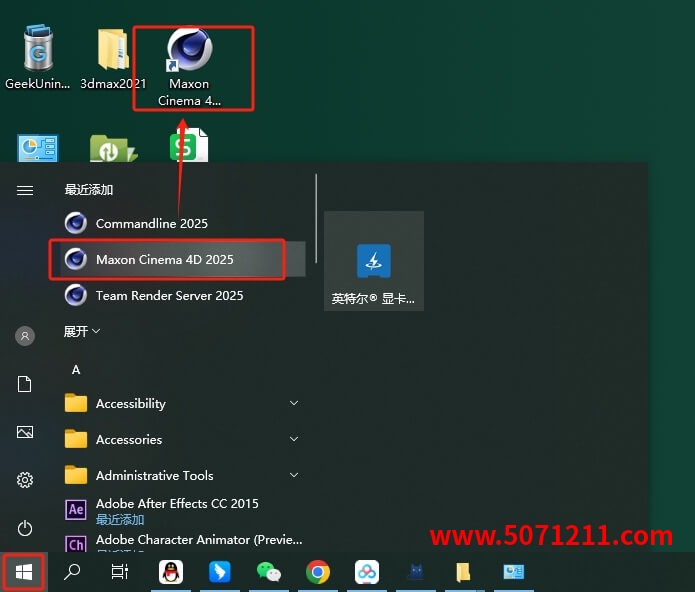695x592 pixels.
Task: Expand the Accessories folder chevron
Action: click(x=294, y=440)
